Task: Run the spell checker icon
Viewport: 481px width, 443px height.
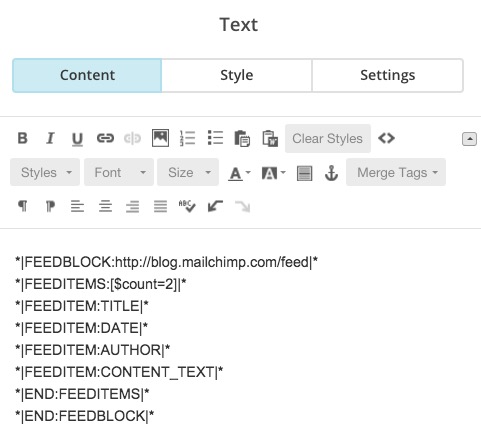Action: 187,206
